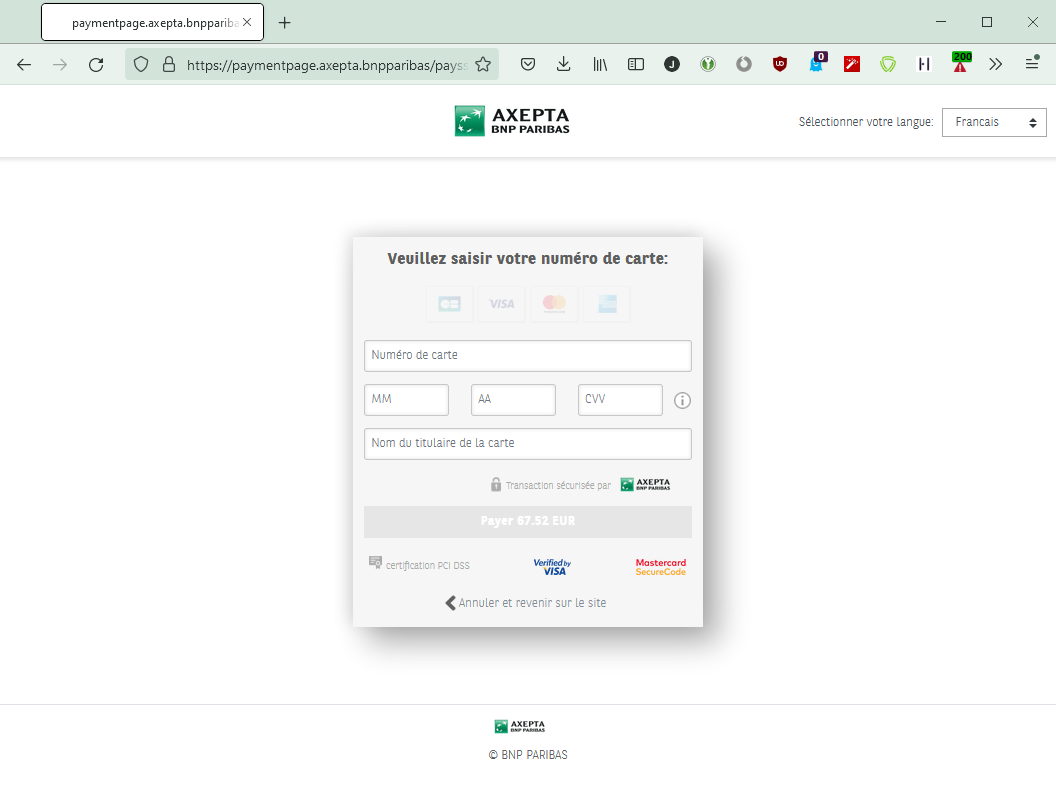
Task: Select the Visa card logo
Action: (x=501, y=304)
